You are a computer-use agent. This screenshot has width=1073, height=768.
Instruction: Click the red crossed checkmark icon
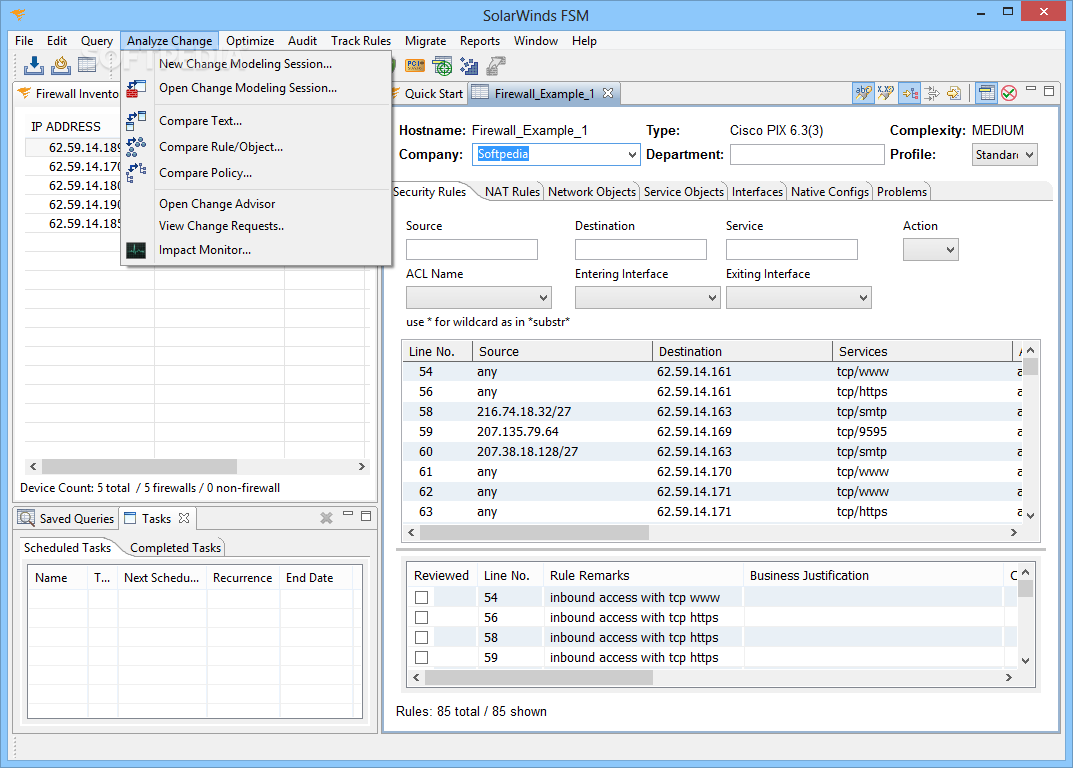1009,93
